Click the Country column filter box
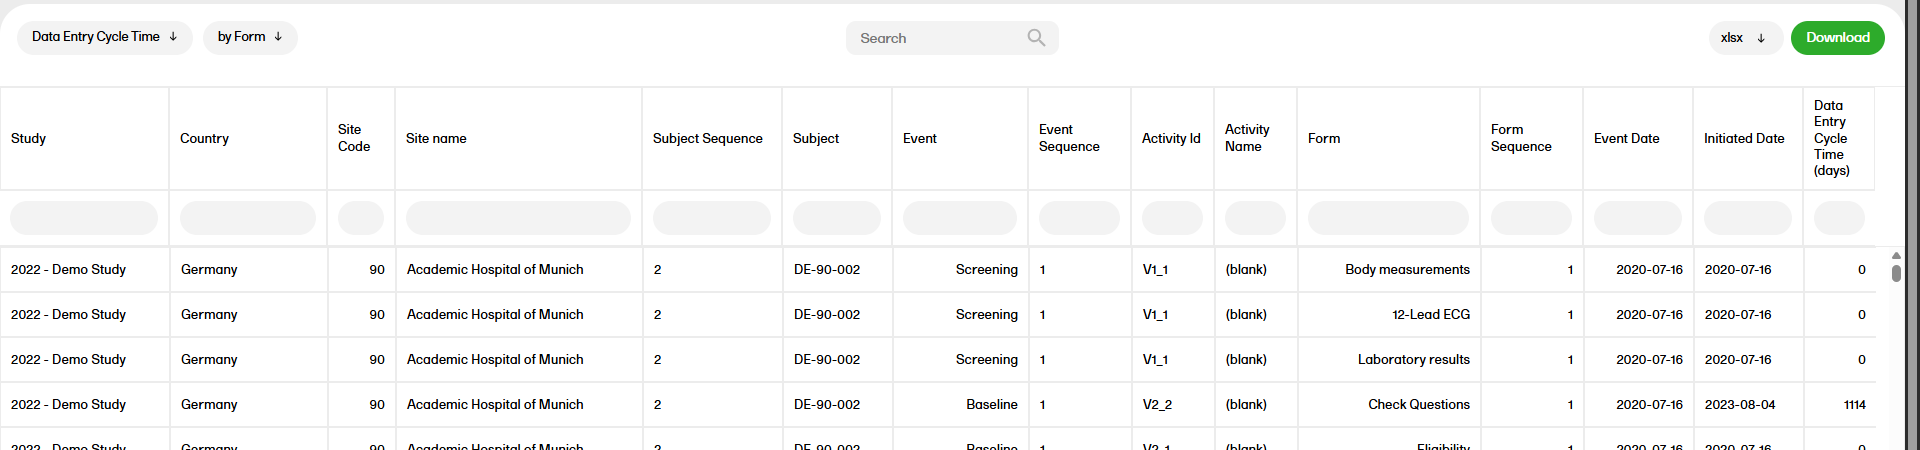 click(x=247, y=218)
